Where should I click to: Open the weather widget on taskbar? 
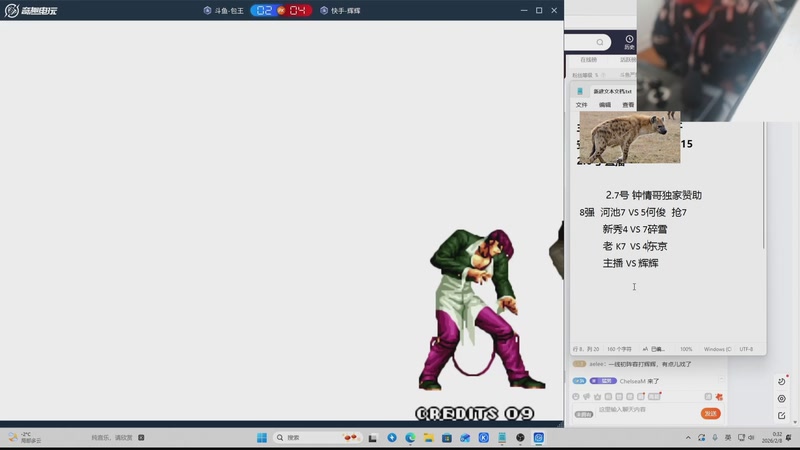(24, 437)
